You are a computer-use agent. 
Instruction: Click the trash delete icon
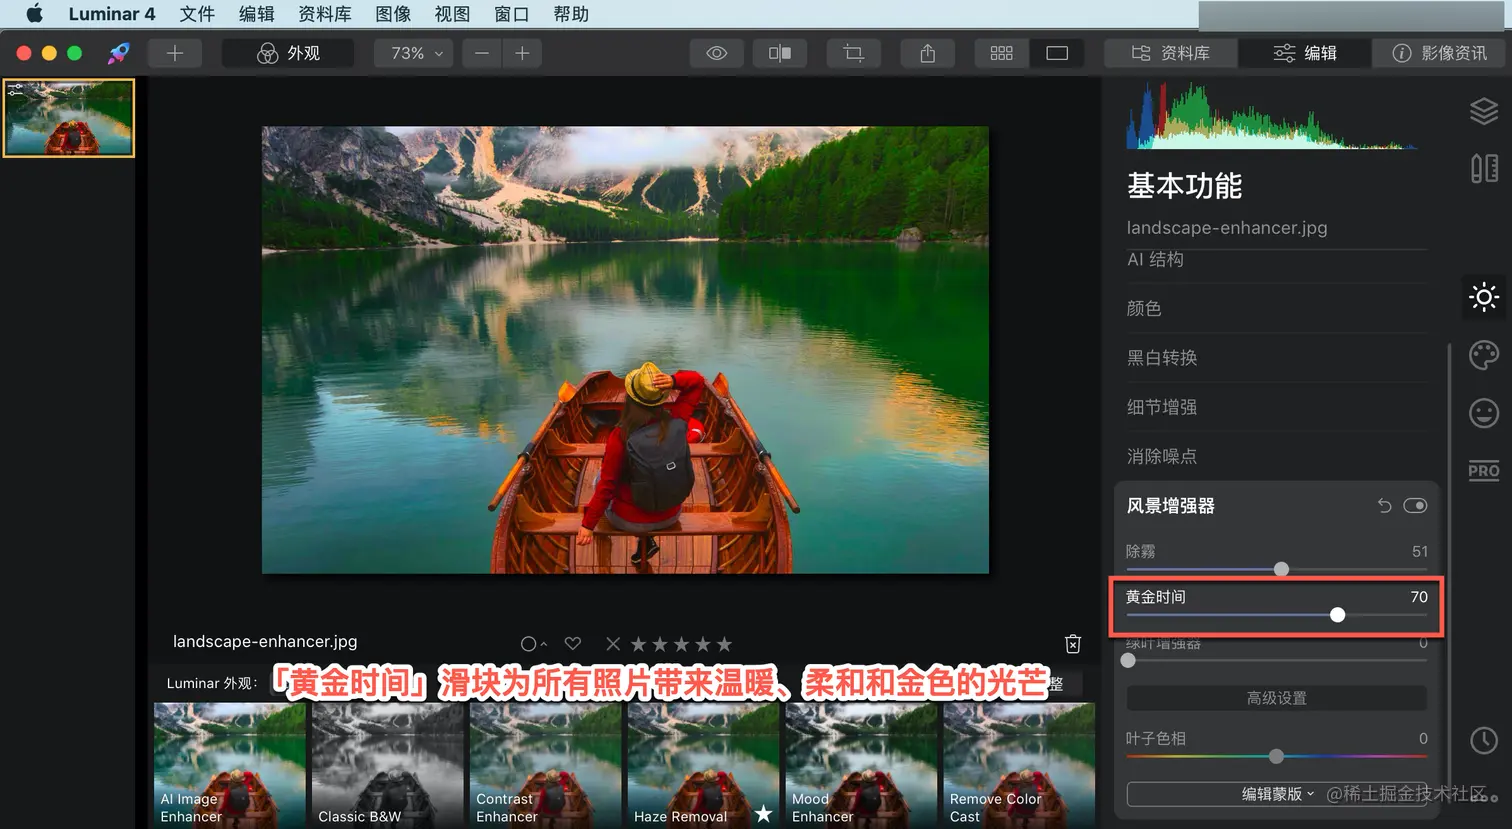(x=1073, y=644)
